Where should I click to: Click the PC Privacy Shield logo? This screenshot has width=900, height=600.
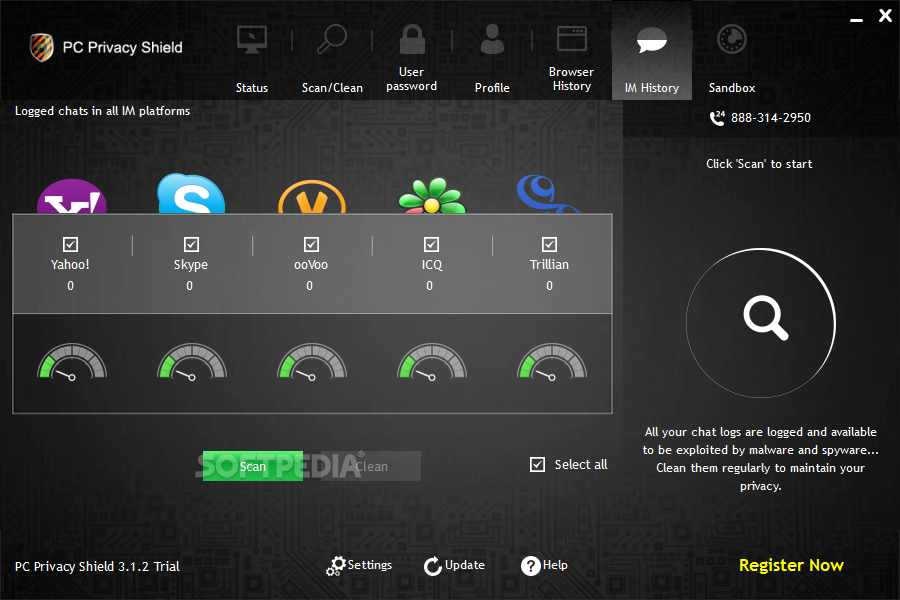(42, 47)
